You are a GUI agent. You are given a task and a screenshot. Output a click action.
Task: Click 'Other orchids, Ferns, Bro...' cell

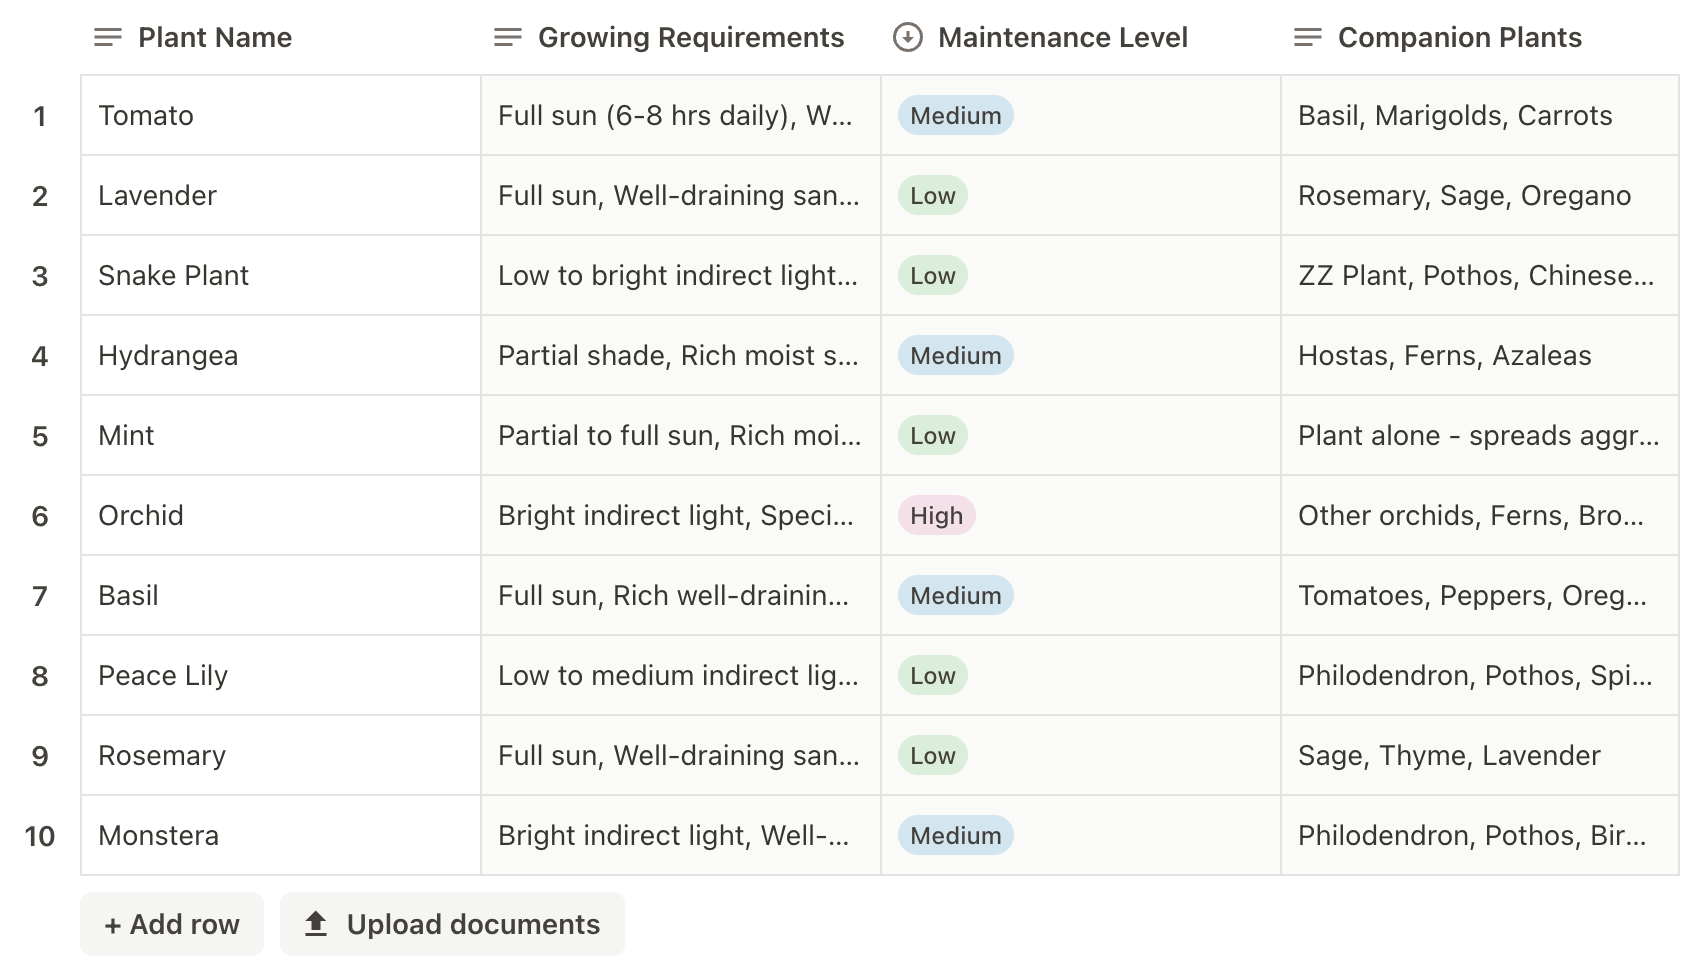coord(1480,515)
